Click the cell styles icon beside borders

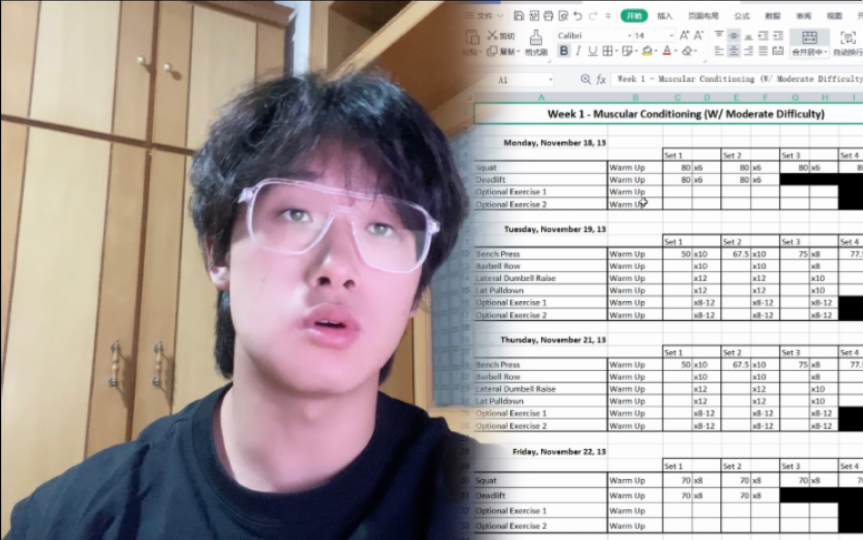click(626, 51)
